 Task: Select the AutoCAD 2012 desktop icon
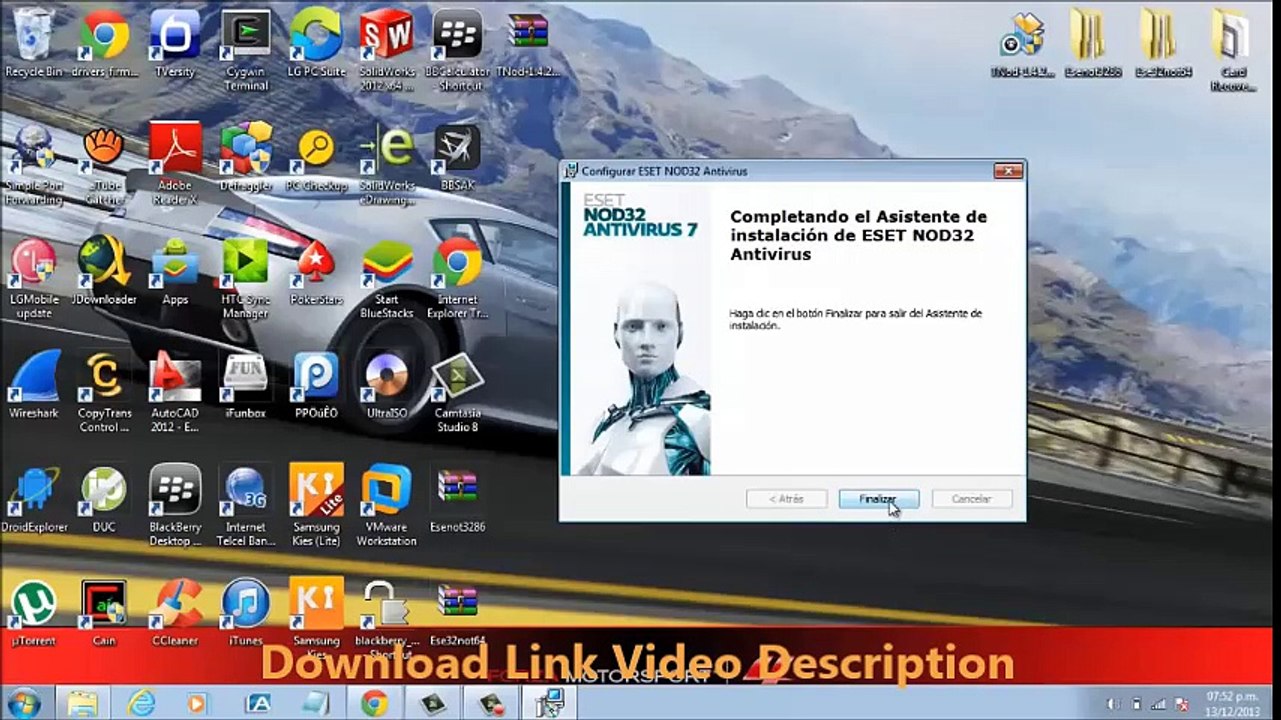[175, 392]
